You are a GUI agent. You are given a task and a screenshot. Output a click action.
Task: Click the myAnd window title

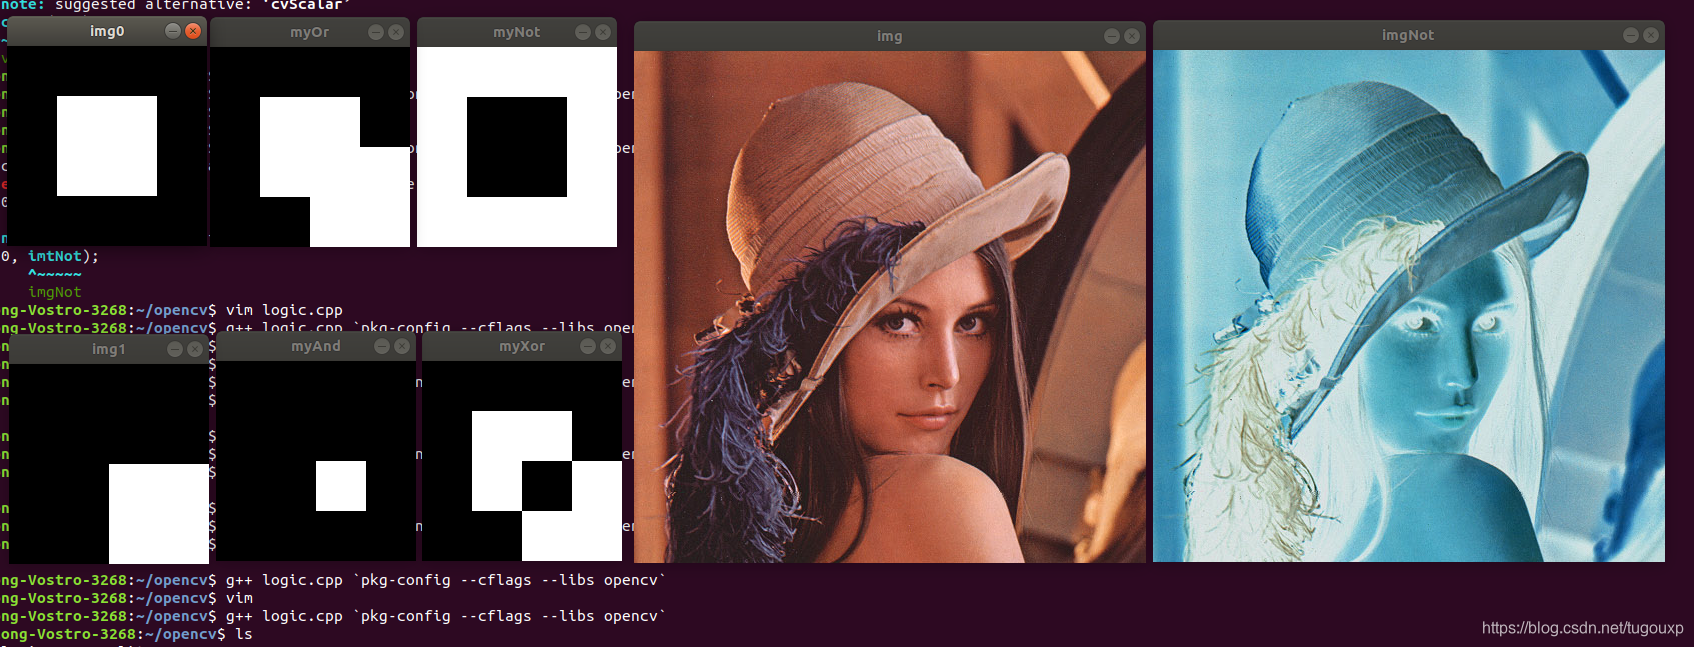point(316,346)
